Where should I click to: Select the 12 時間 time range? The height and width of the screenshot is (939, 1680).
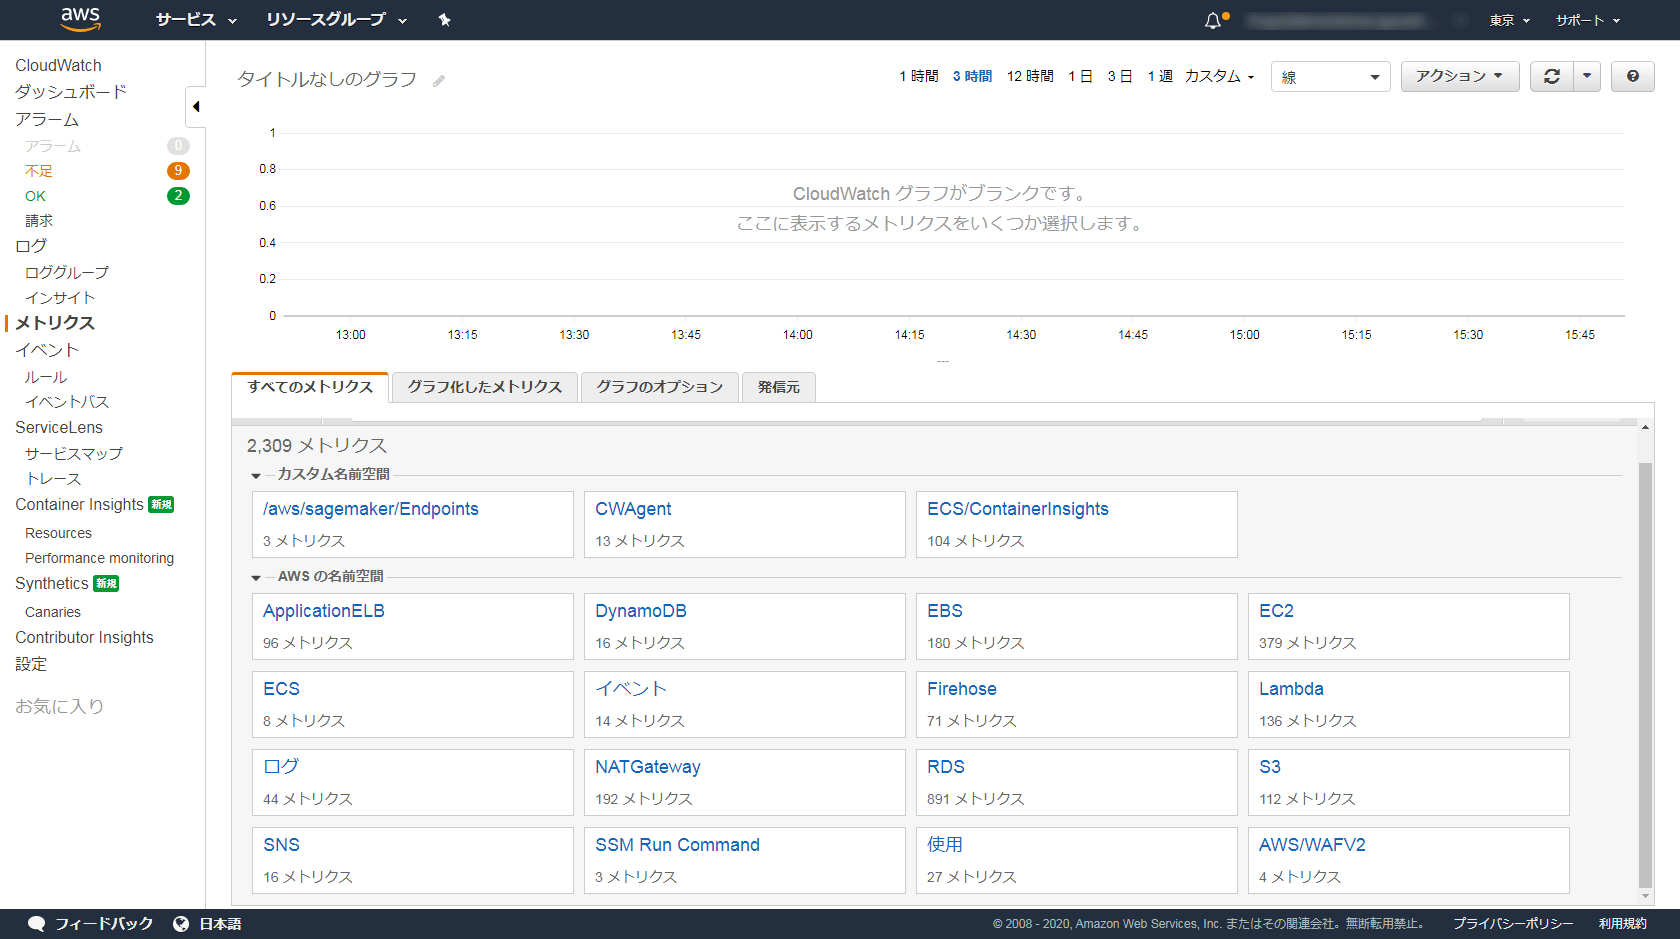point(1030,76)
